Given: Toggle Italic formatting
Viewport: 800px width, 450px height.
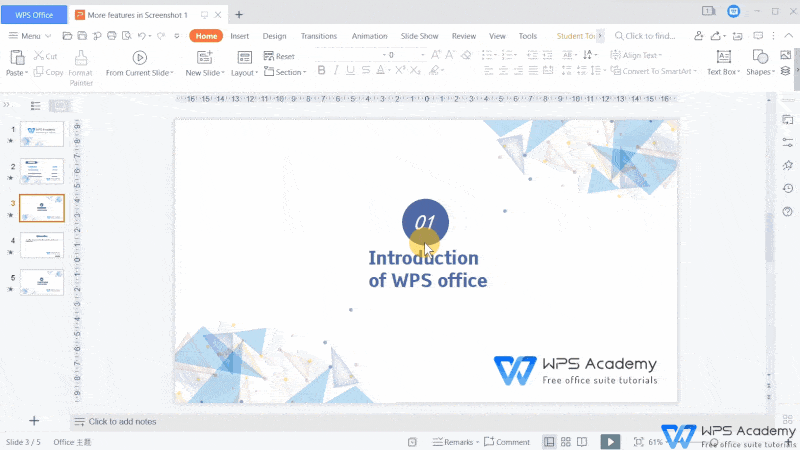Looking at the screenshot, I should coord(336,70).
